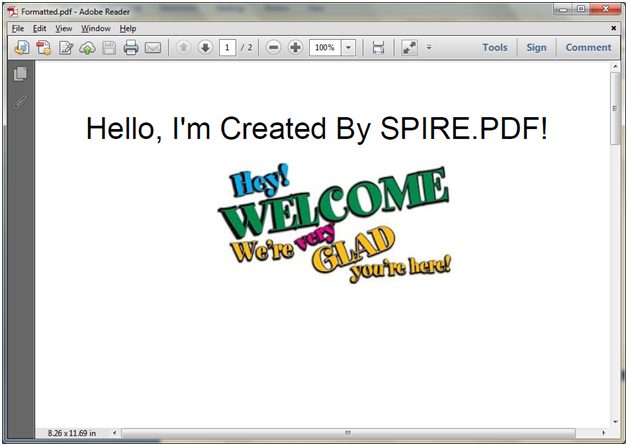Image resolution: width=628 pixels, height=446 pixels.
Task: Open Page Thumbnails panel in sidebar
Action: (20, 74)
